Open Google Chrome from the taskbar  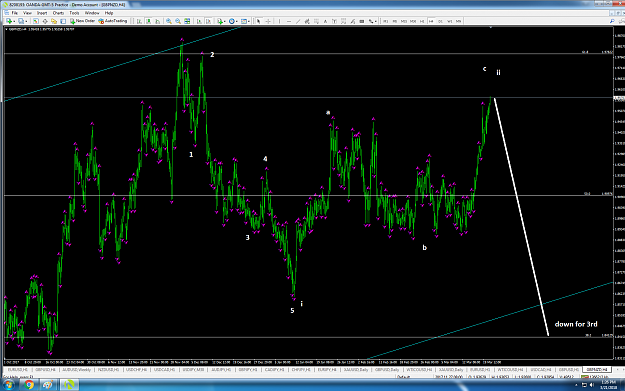pos(29,385)
